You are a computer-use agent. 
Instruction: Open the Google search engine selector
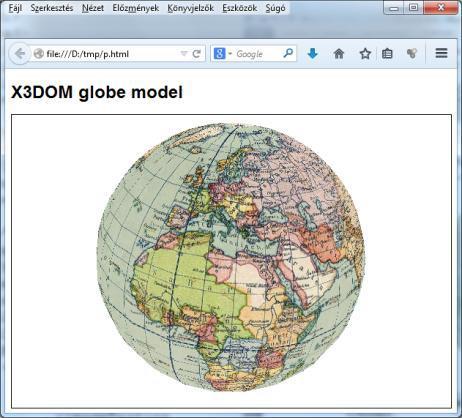tap(223, 54)
